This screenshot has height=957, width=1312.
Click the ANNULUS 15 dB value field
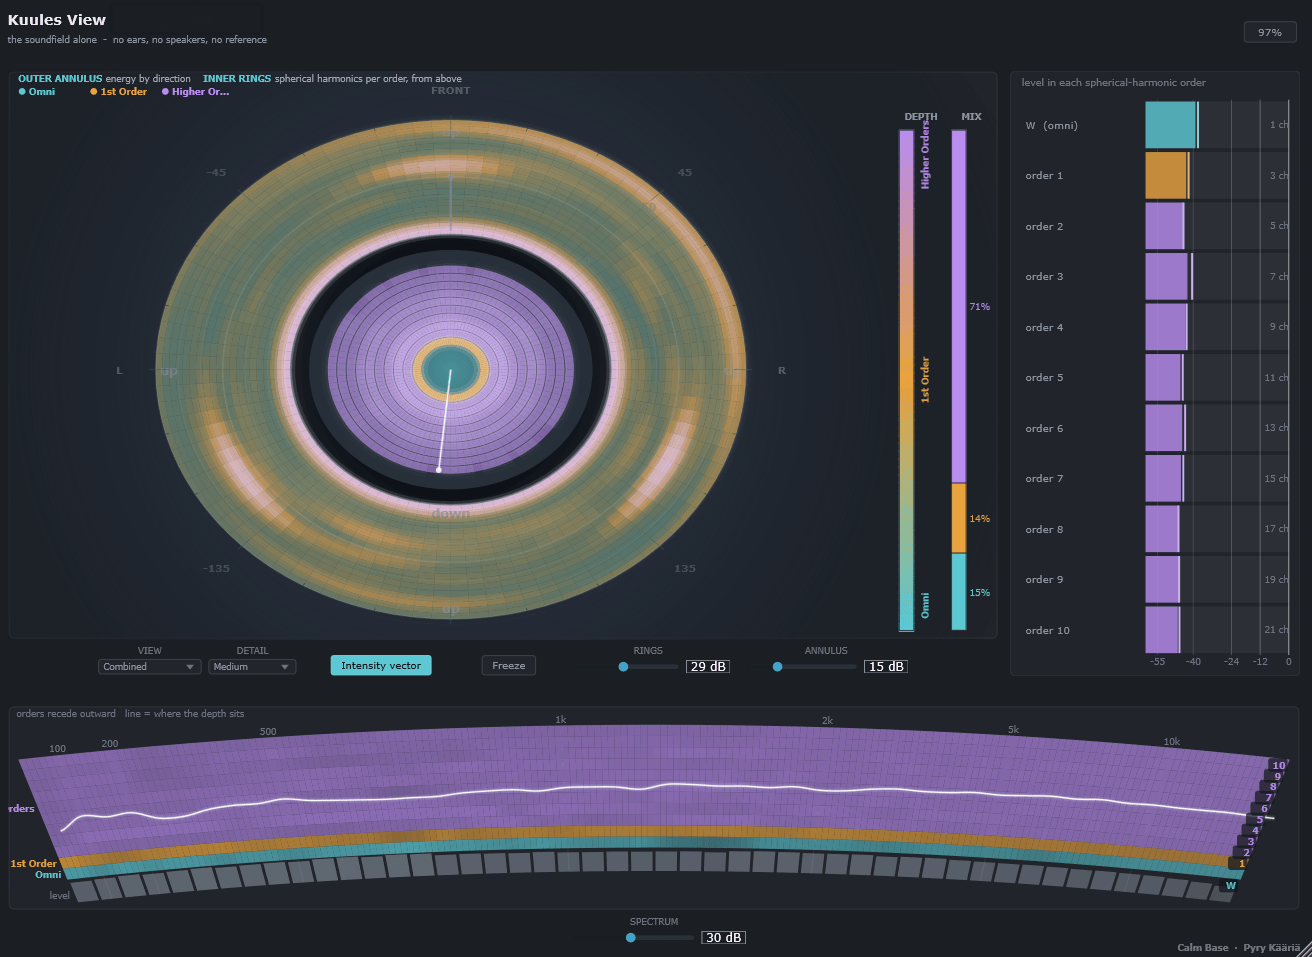[886, 666]
